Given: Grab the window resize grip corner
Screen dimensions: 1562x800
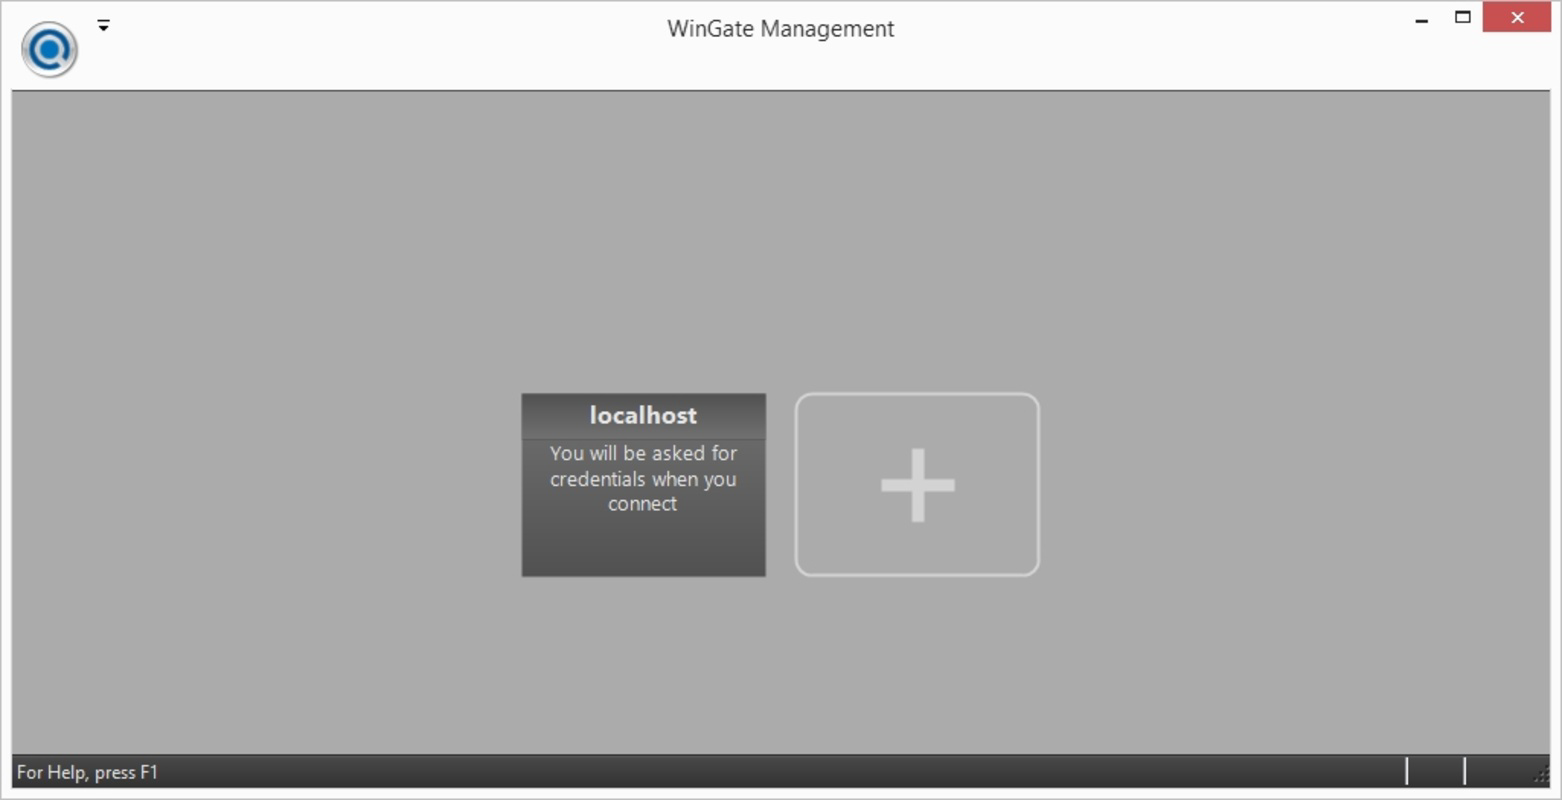Looking at the screenshot, I should pos(1541,773).
